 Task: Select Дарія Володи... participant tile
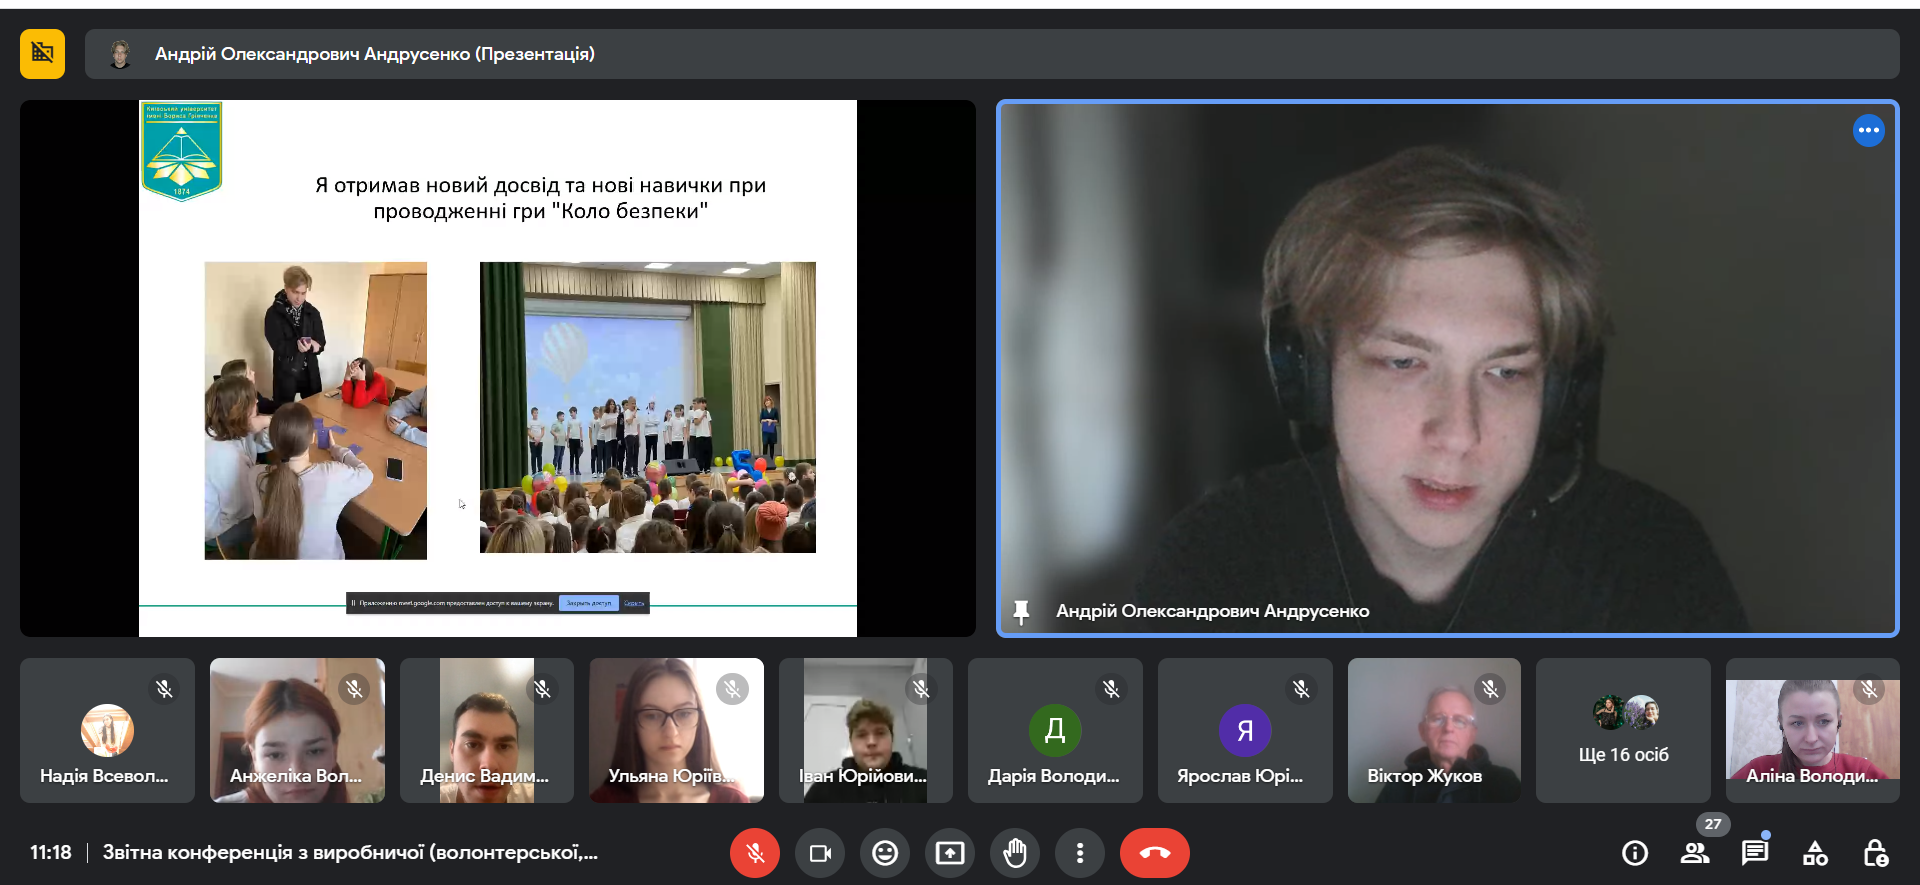[x=1055, y=731]
